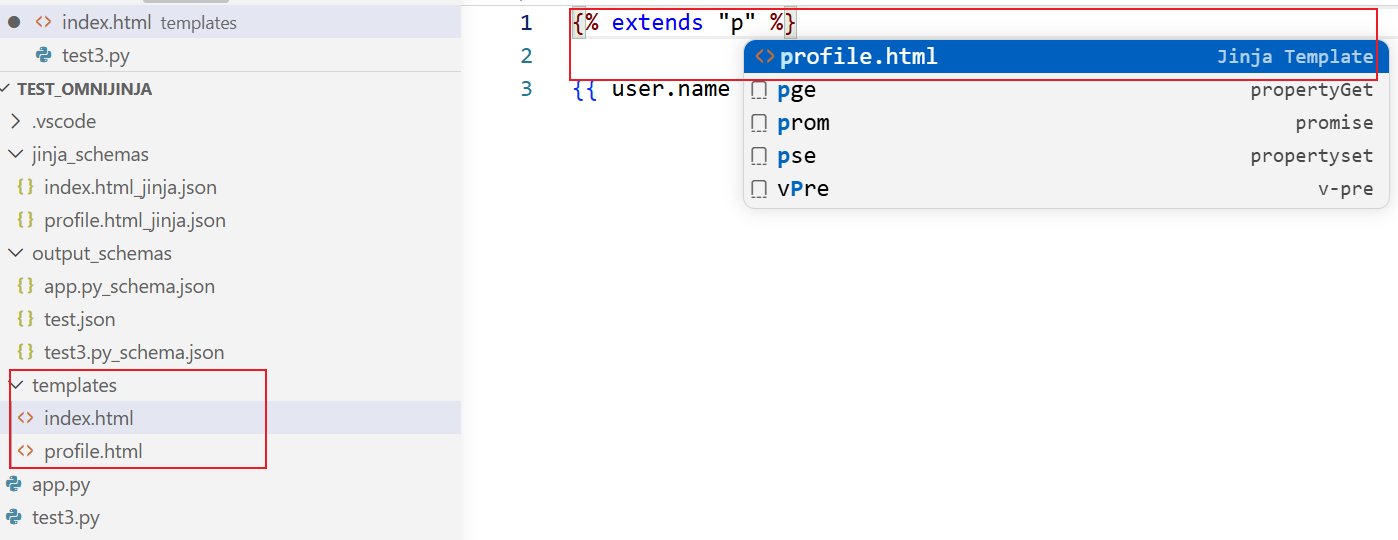Open index.html_jinja.json file
Image resolution: width=1398 pixels, height=540 pixels.
point(230,187)
